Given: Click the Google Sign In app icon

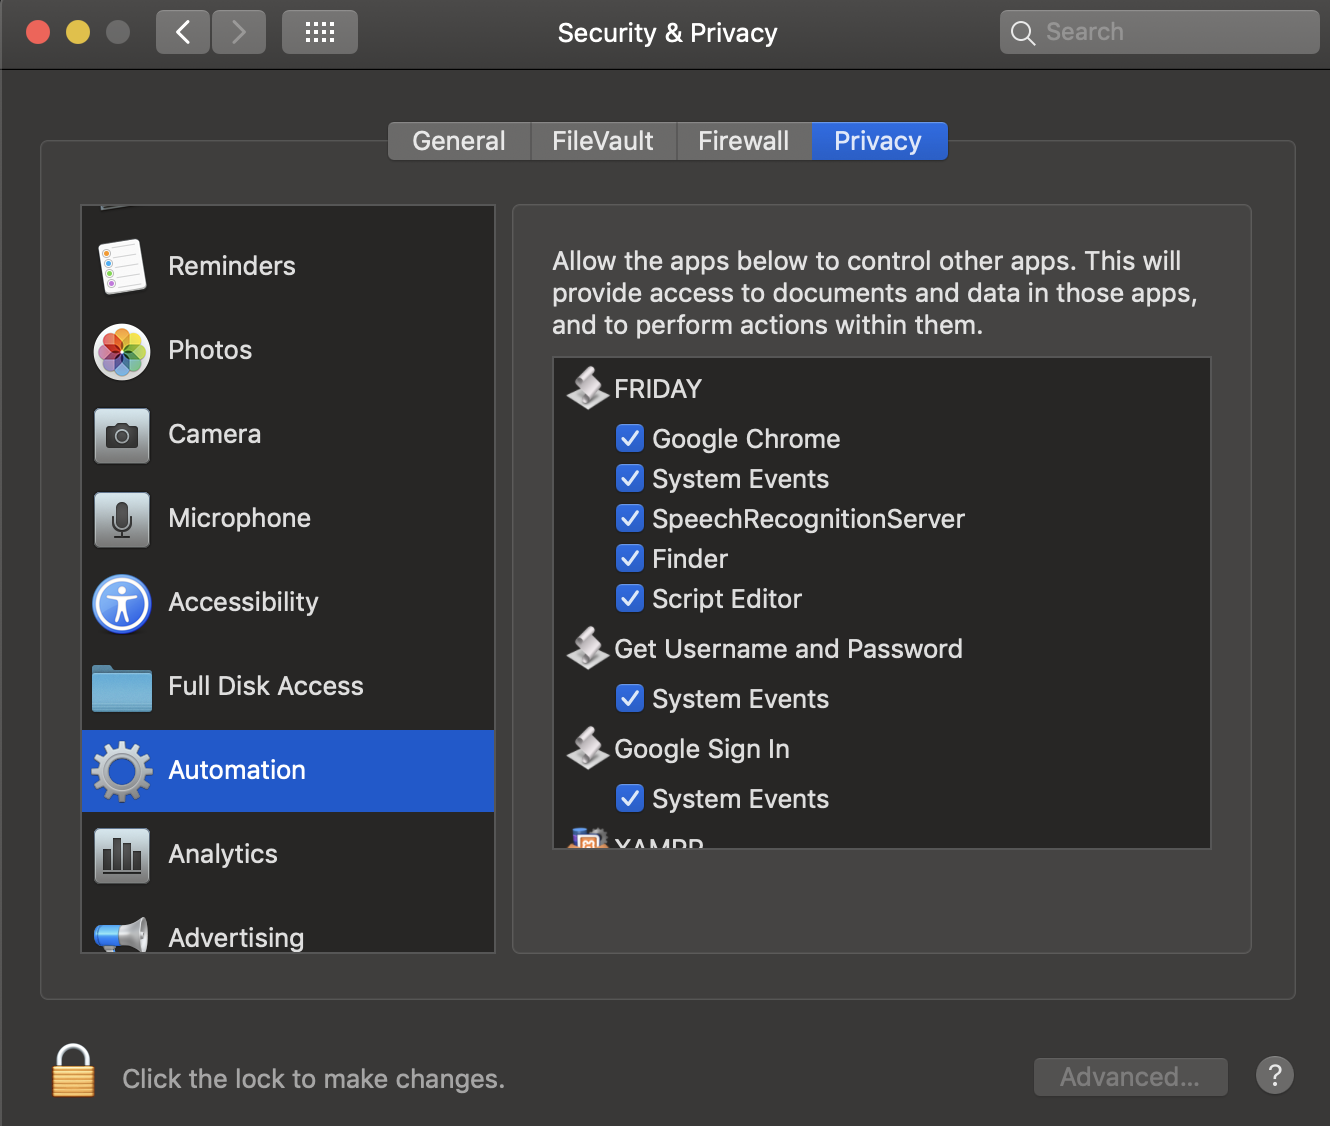Looking at the screenshot, I should tap(588, 748).
